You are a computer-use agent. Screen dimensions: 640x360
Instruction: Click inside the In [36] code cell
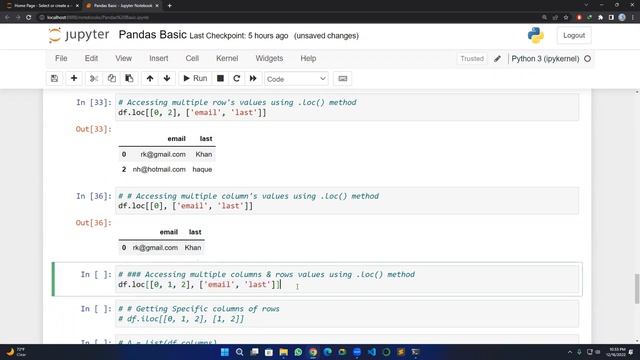coord(347,201)
